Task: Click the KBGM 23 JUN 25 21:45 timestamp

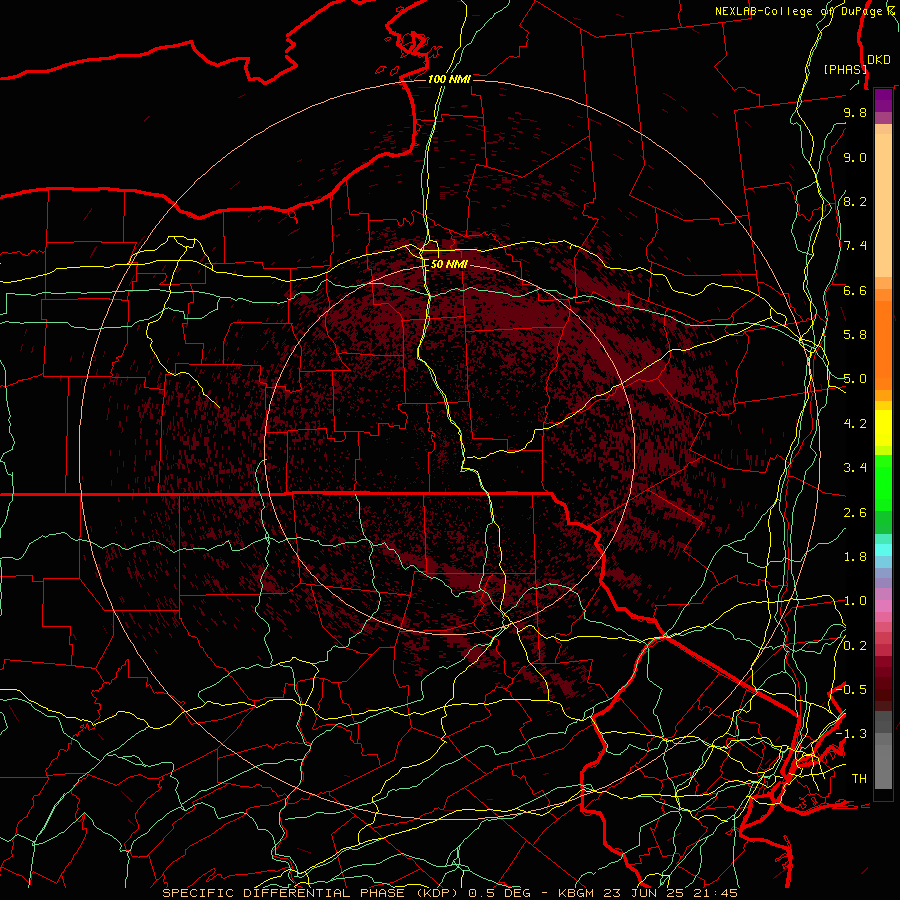Action: [x=646, y=893]
